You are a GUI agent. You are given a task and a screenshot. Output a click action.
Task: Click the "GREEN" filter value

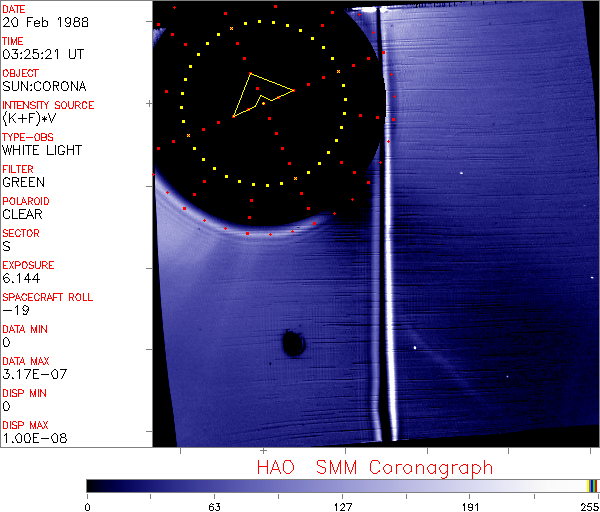[23, 182]
